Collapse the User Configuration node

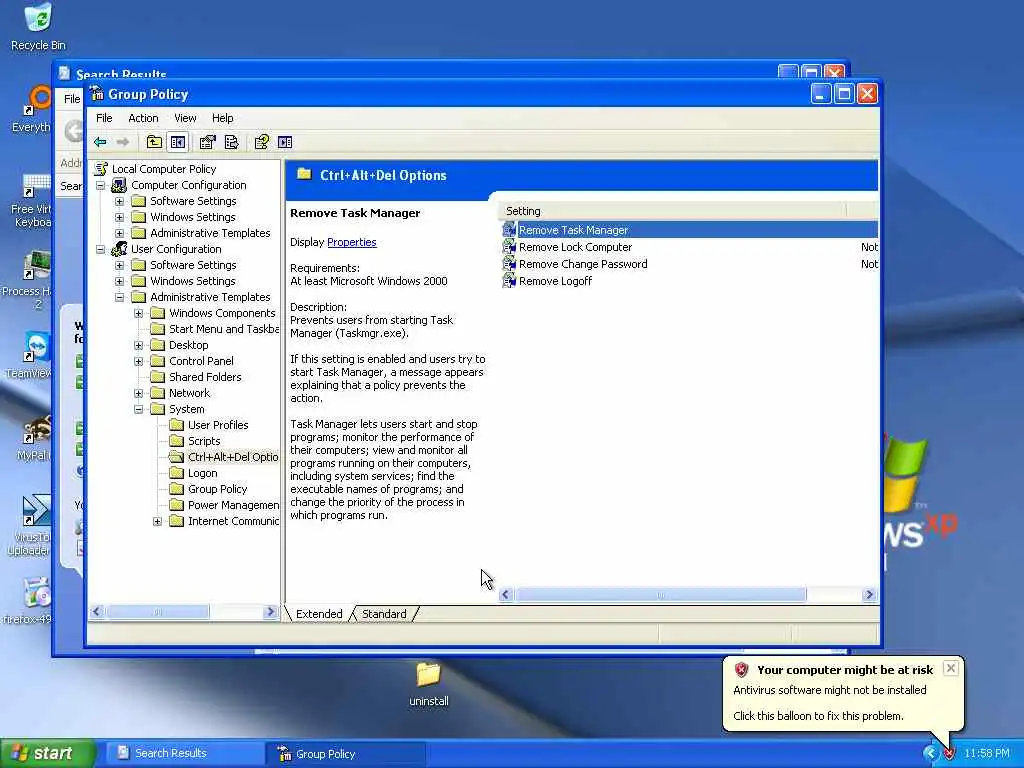[101, 249]
